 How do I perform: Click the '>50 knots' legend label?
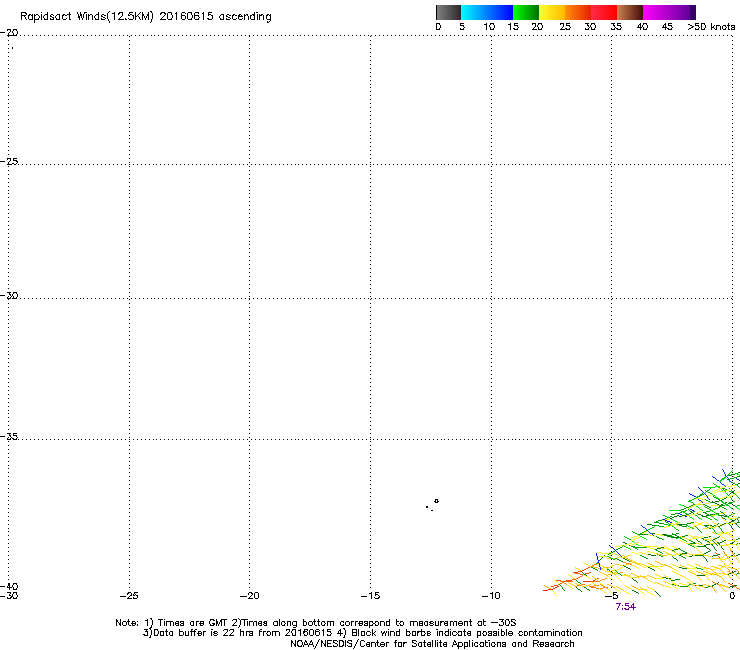click(x=711, y=27)
